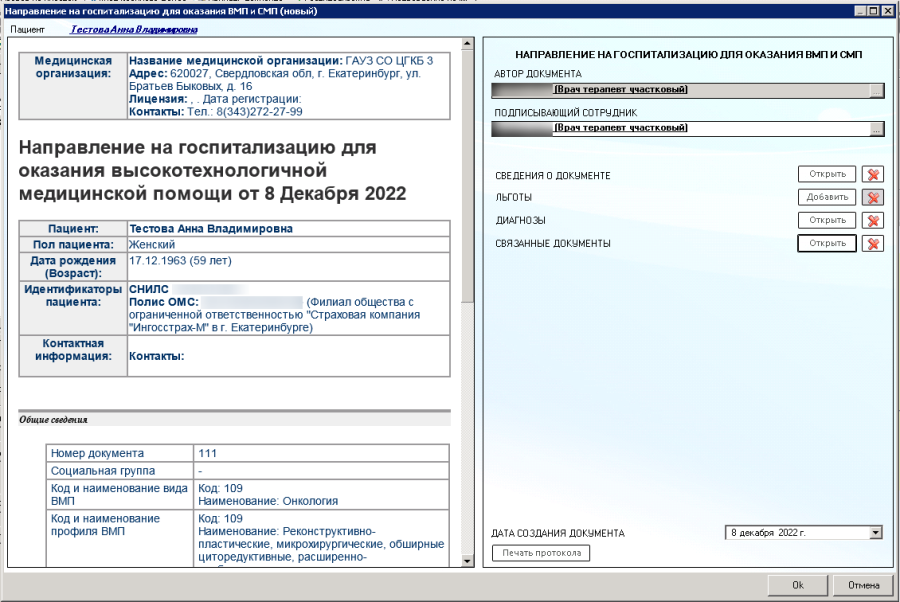This screenshot has height=602, width=900.
Task: Open the Сведения о документе section
Action: tap(827, 174)
